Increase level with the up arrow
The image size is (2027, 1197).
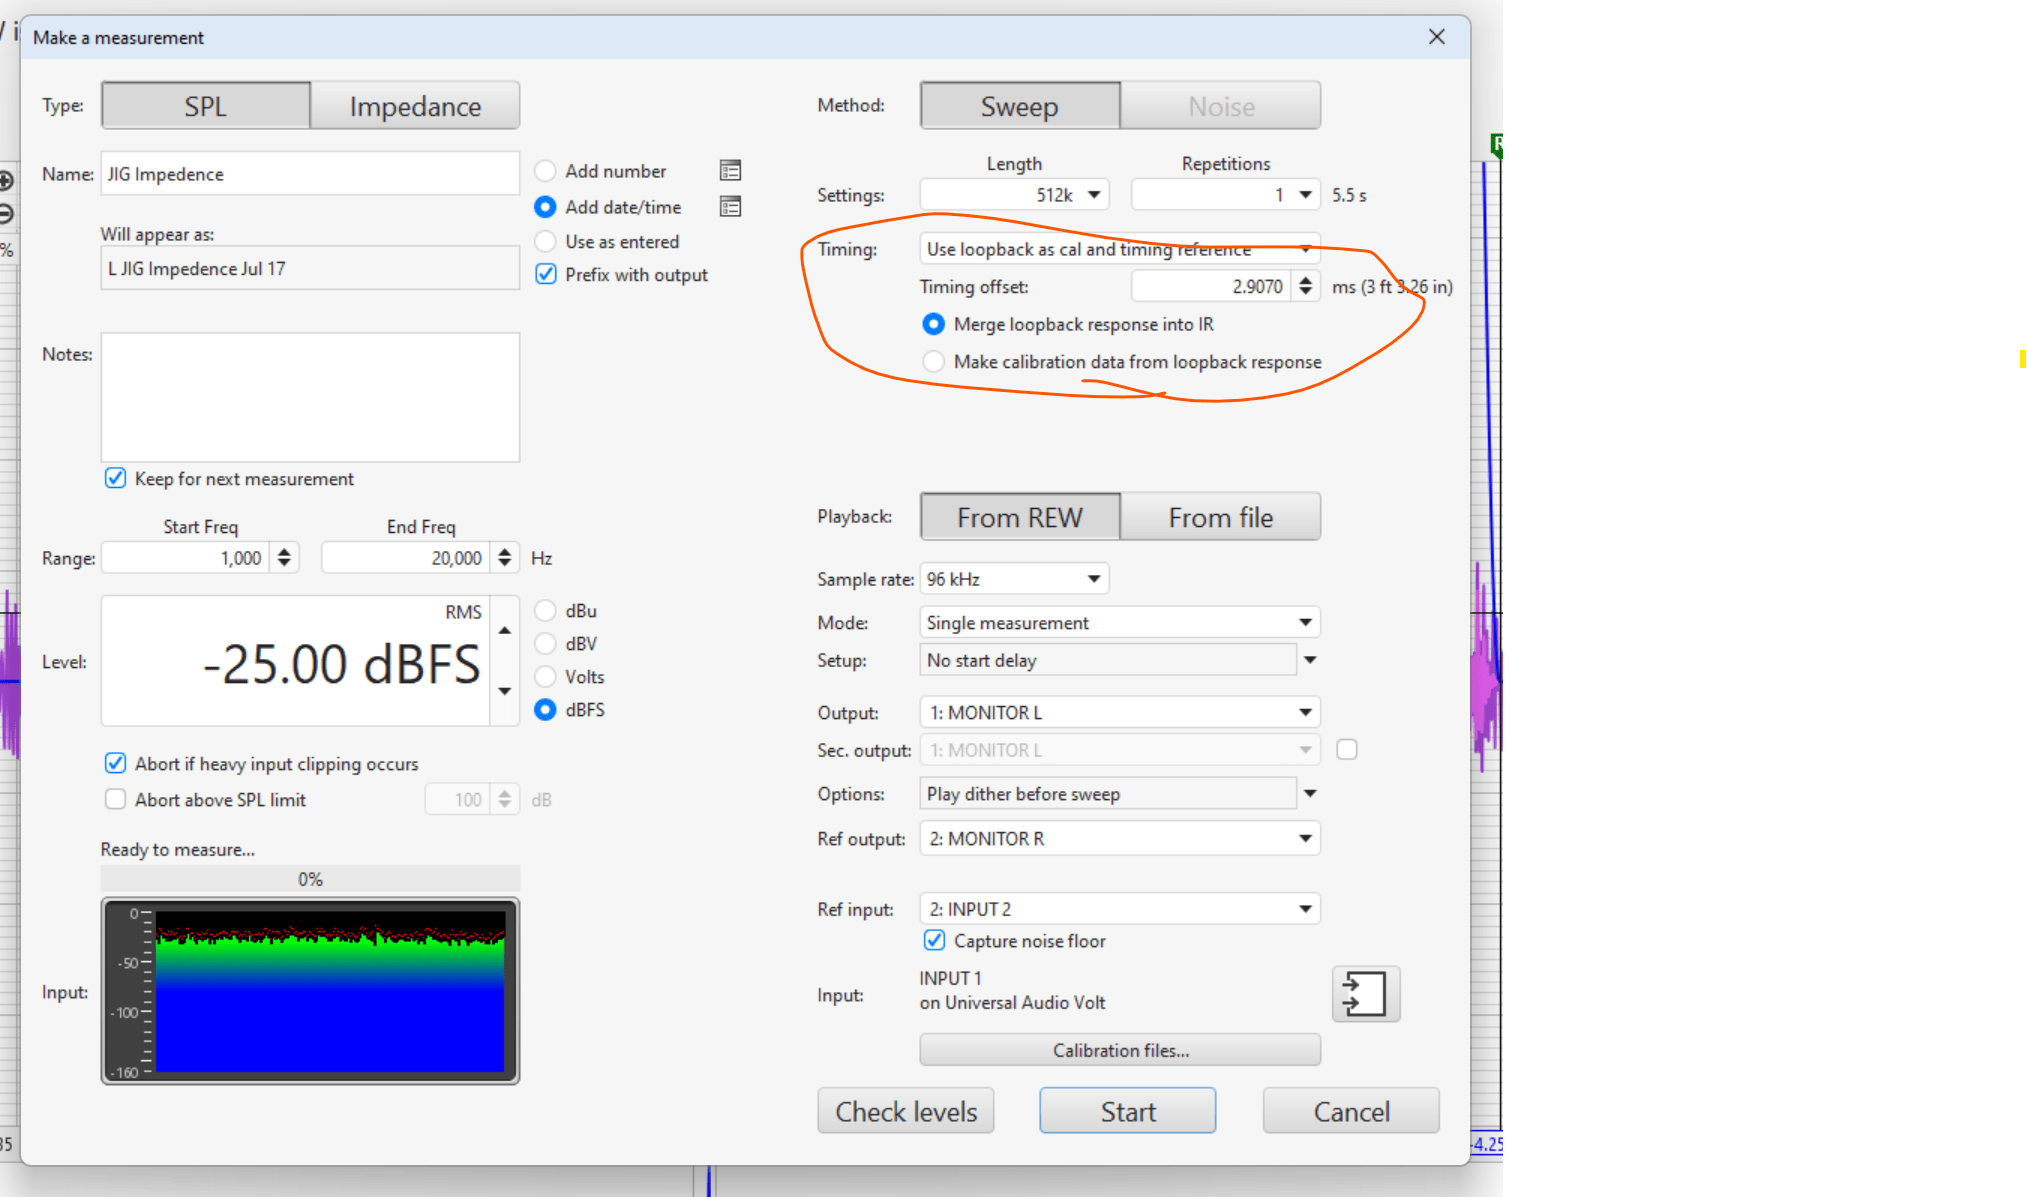click(x=505, y=630)
